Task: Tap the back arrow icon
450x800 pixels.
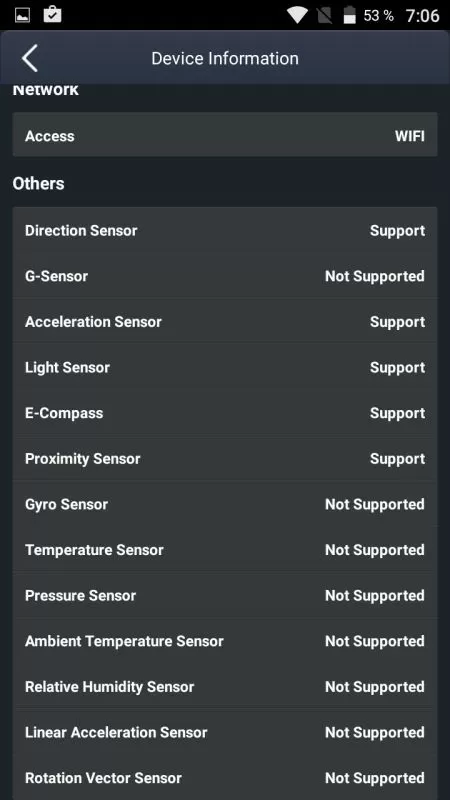Action: point(30,58)
